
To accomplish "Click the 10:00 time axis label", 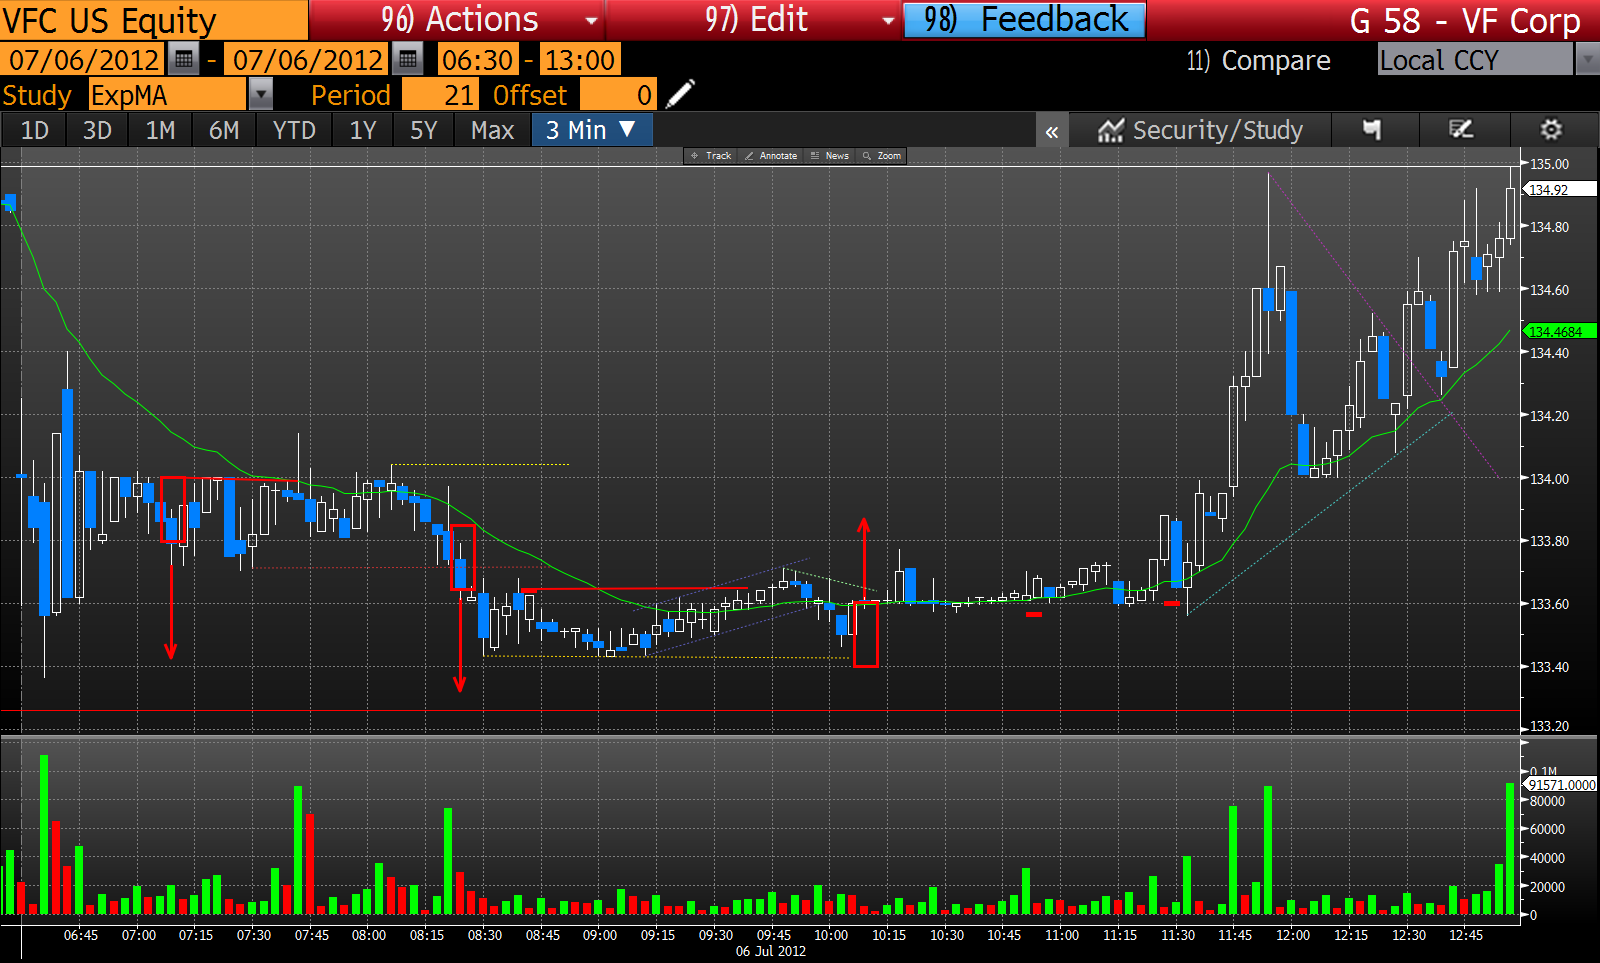I will tap(831, 935).
